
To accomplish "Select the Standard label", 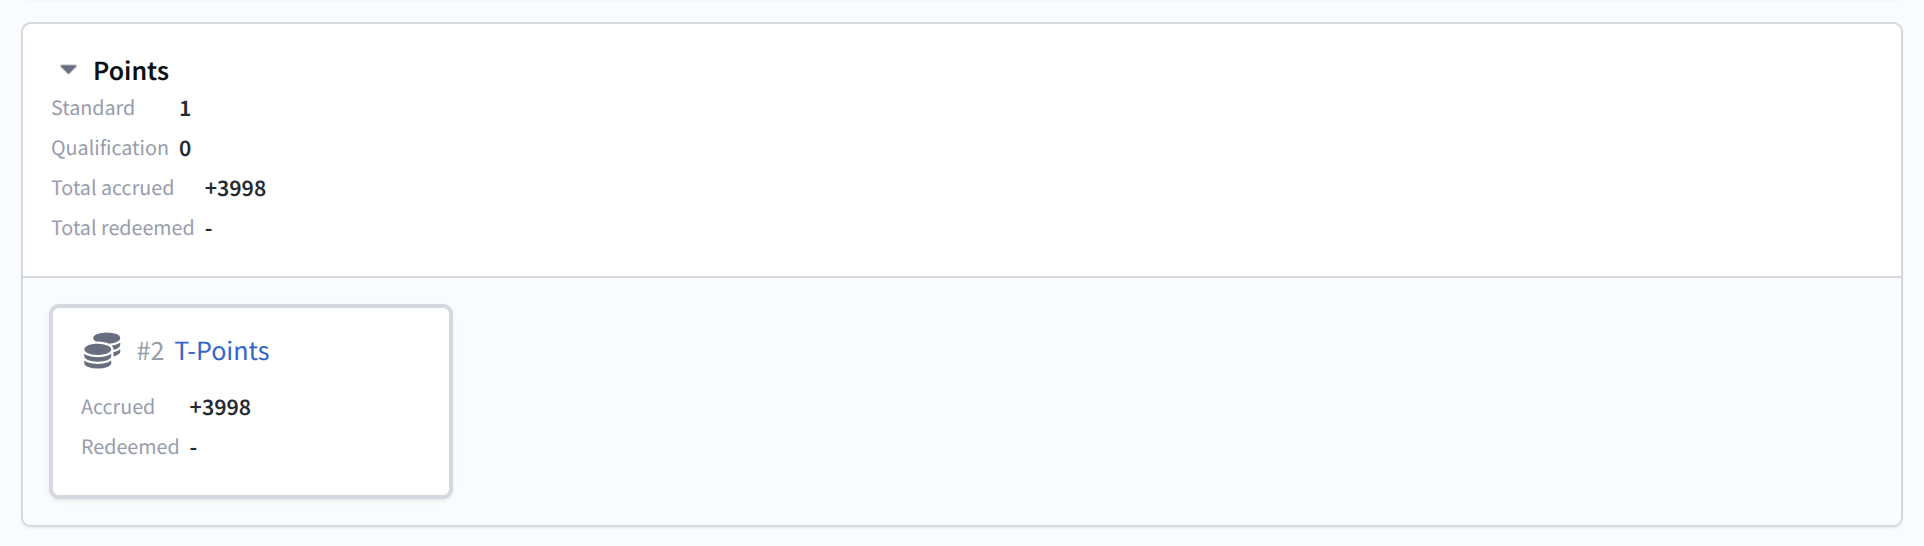I will pos(93,108).
